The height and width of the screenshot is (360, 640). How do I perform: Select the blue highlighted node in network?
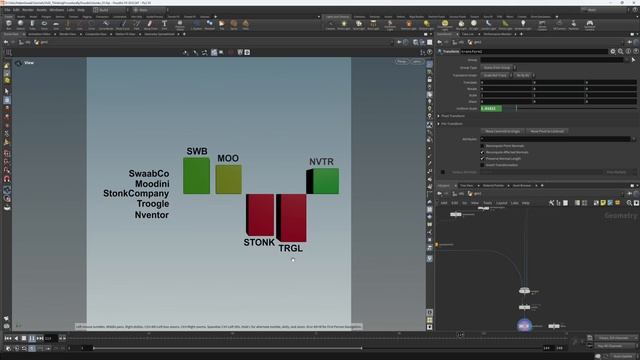(524, 326)
